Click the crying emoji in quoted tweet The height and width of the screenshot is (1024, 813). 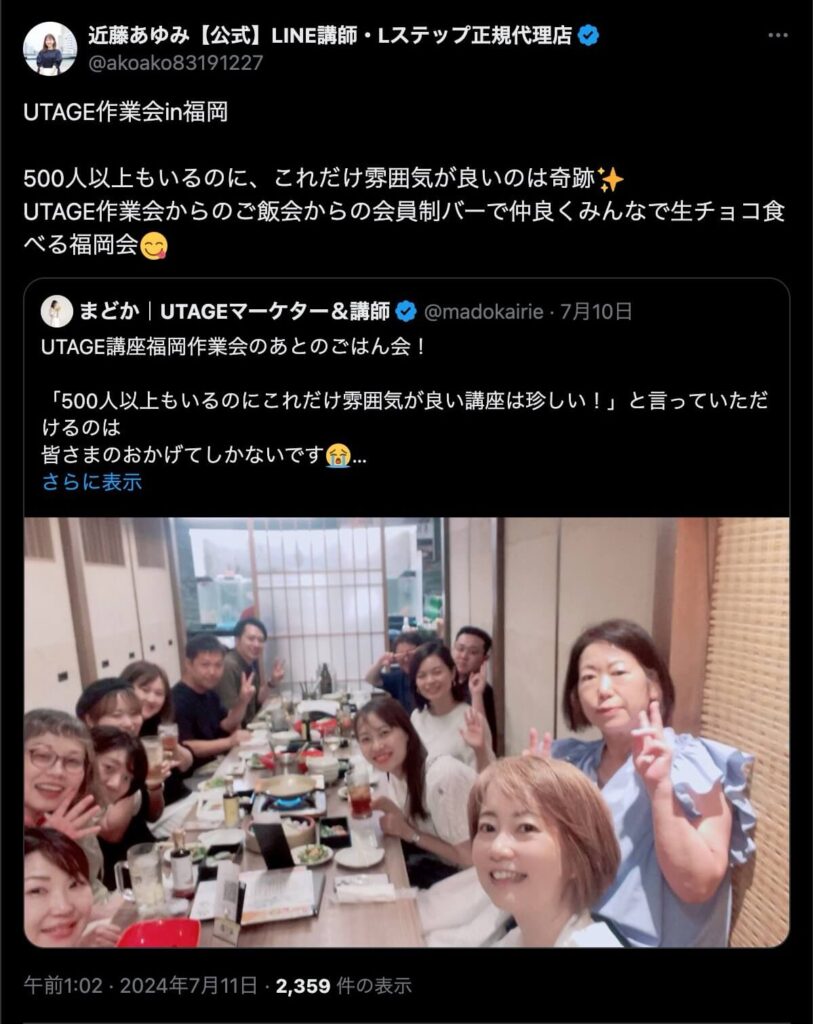click(338, 455)
